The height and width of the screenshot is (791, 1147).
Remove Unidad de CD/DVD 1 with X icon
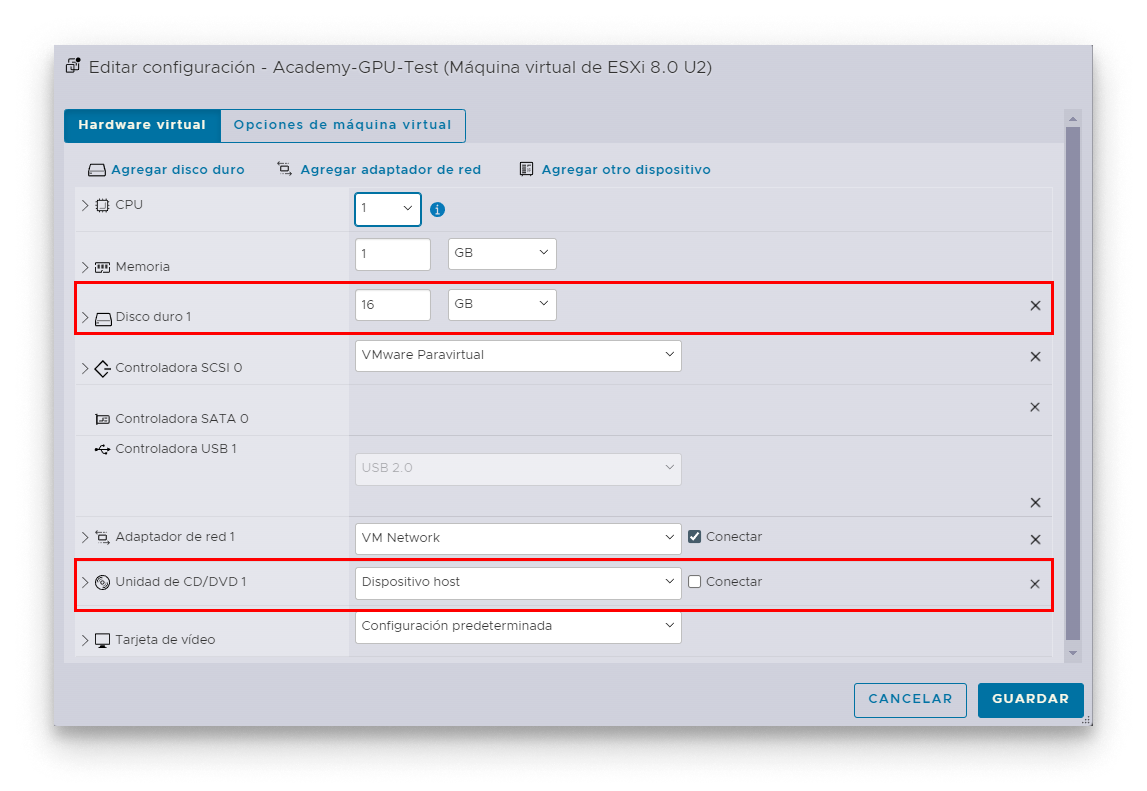(1035, 584)
